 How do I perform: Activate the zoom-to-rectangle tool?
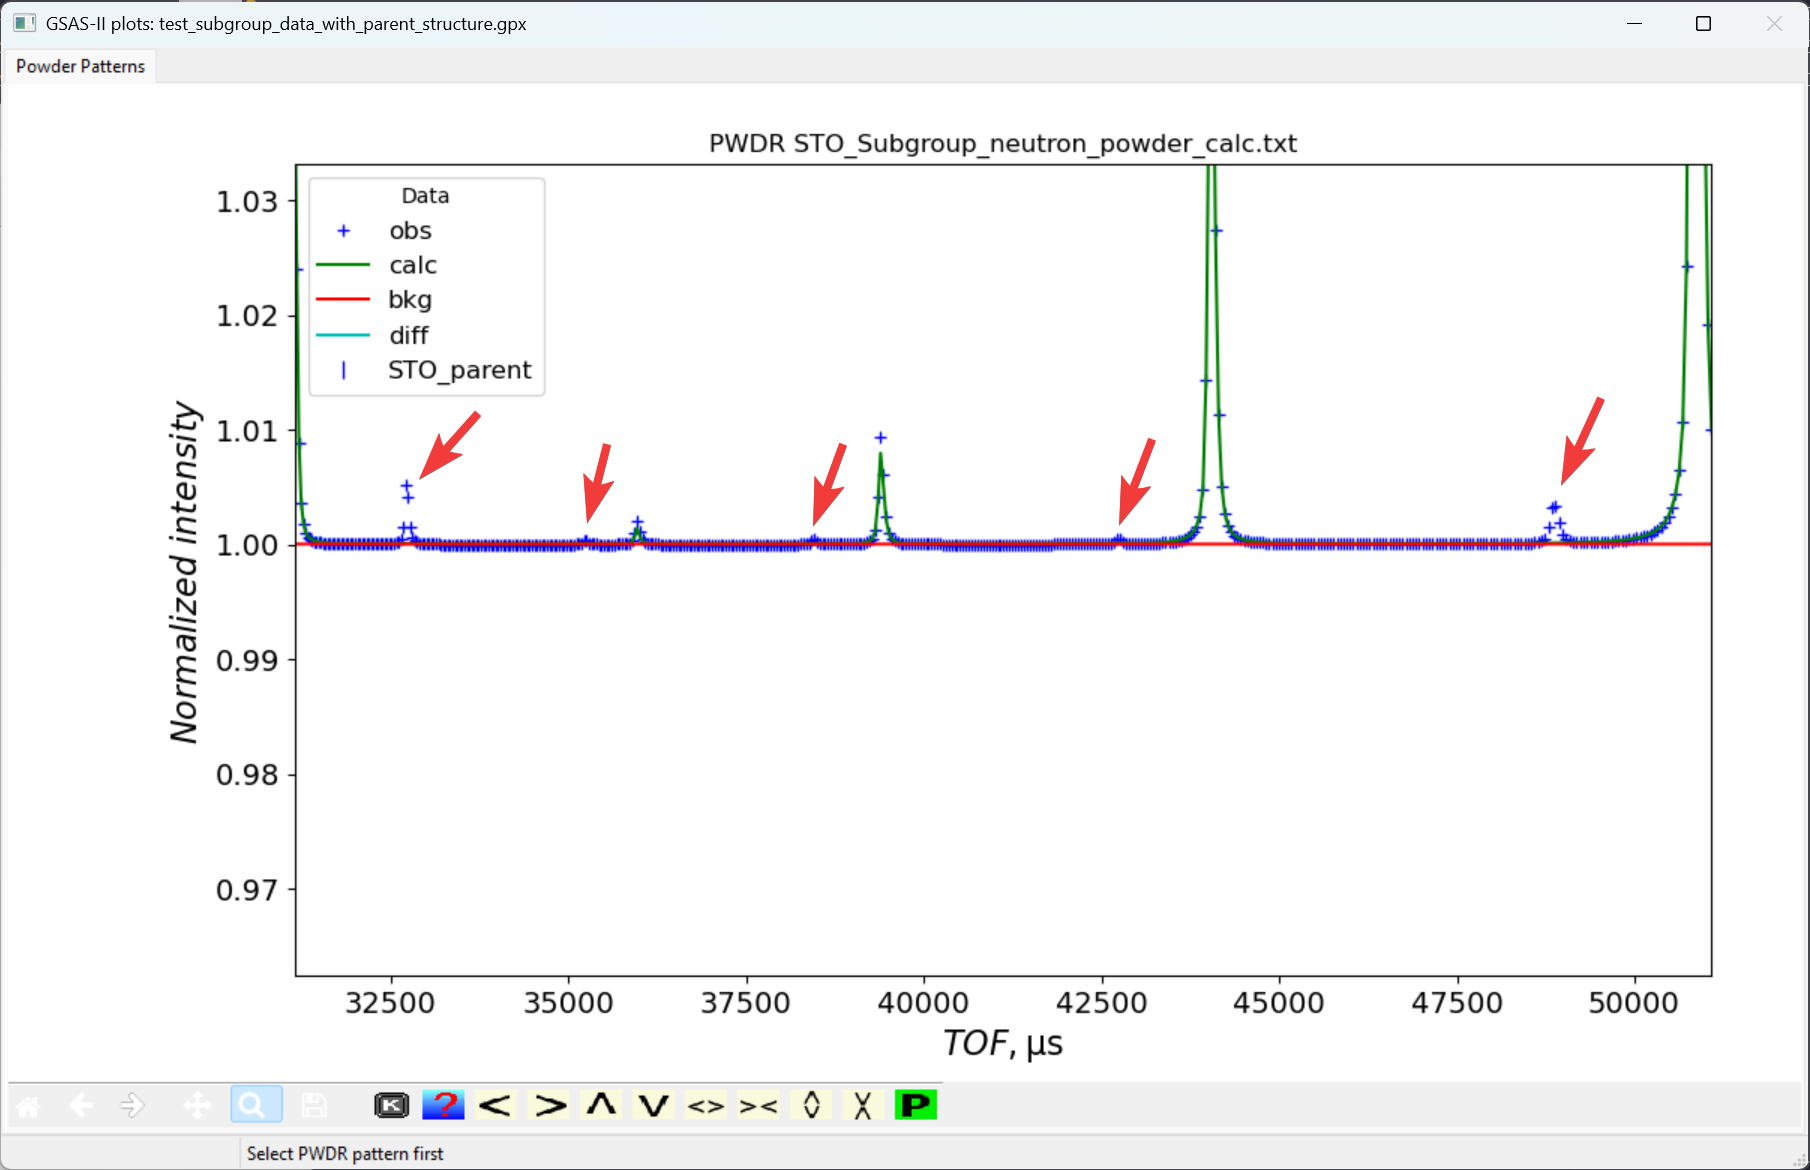255,1104
